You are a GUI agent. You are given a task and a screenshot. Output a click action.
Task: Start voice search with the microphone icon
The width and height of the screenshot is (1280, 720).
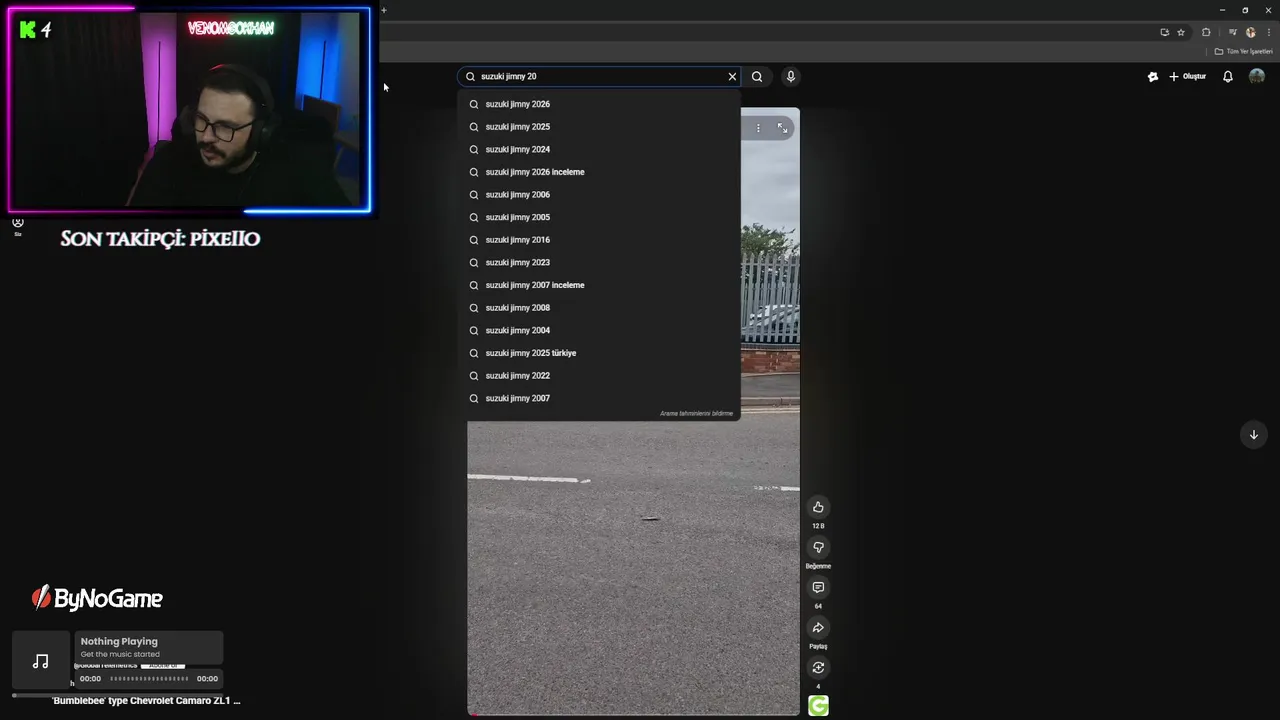coord(790,76)
